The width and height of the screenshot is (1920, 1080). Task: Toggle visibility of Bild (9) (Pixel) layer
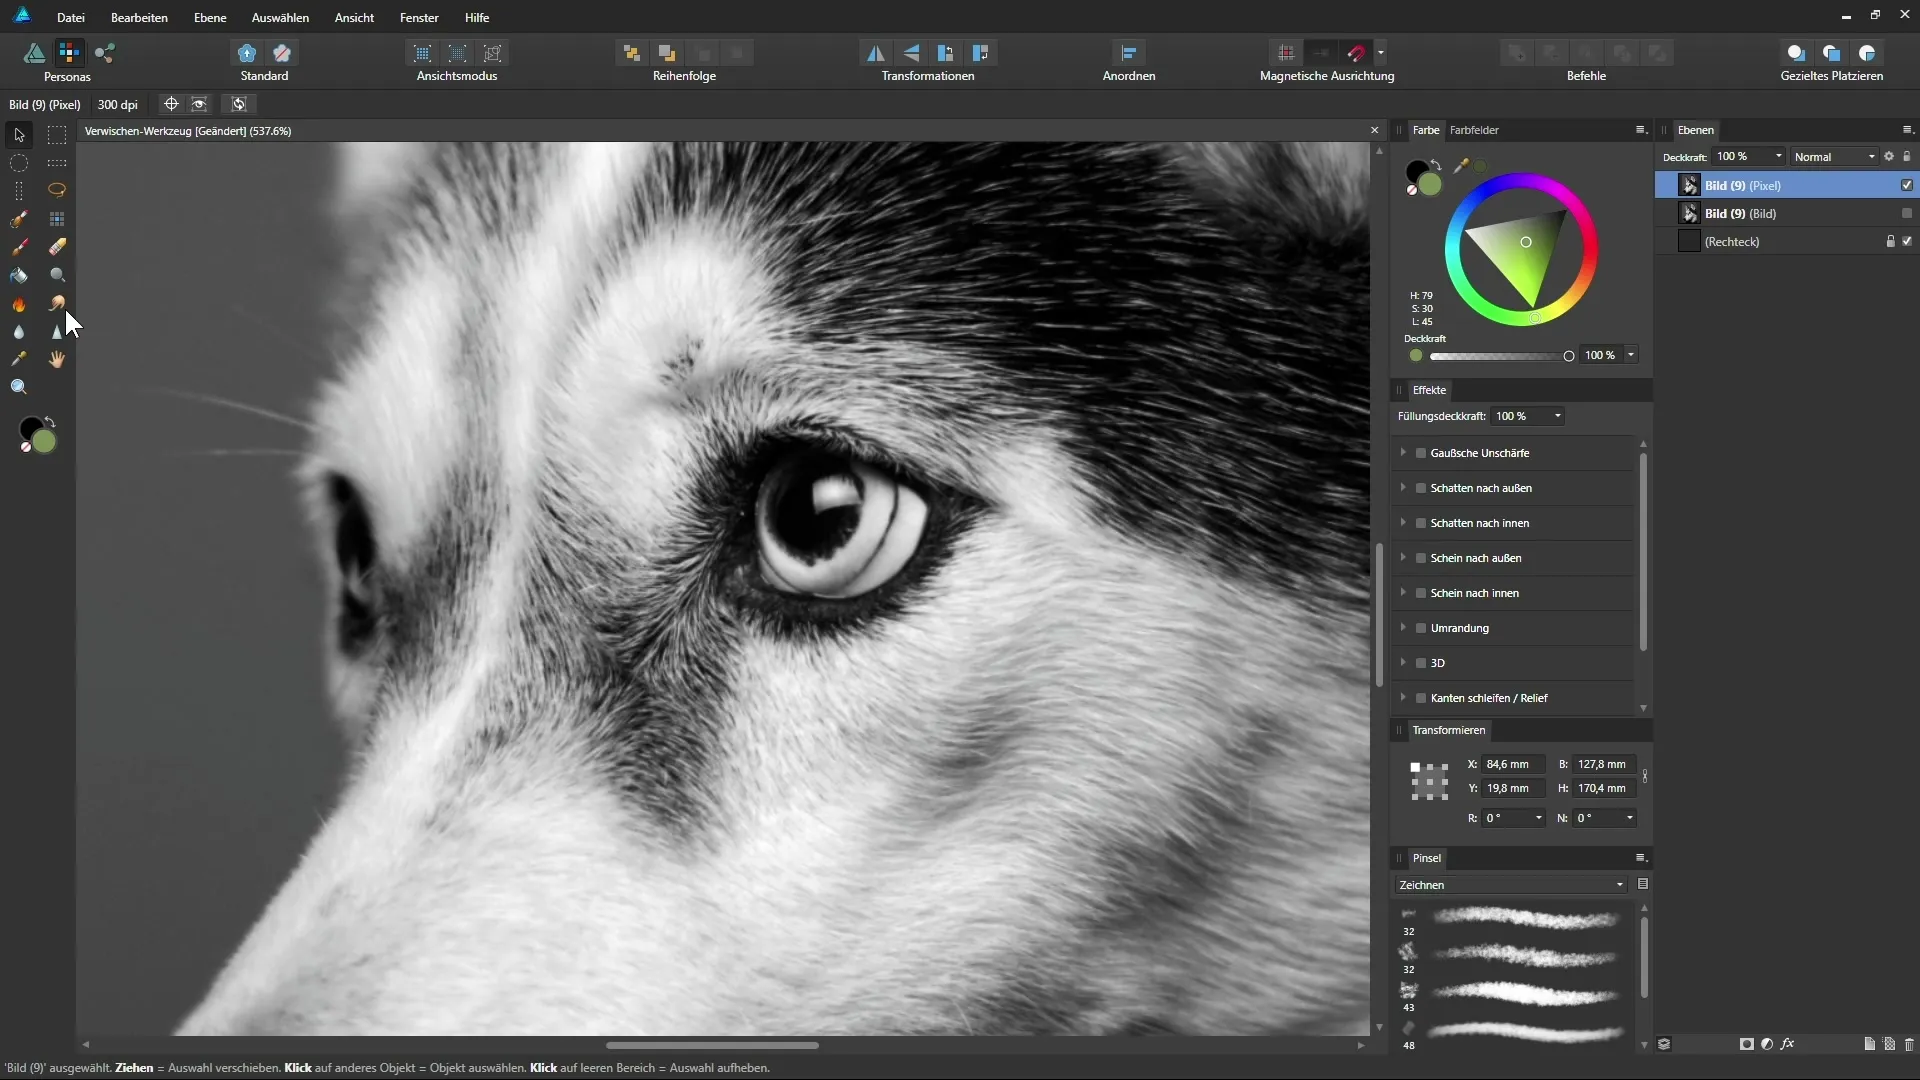[1907, 186]
